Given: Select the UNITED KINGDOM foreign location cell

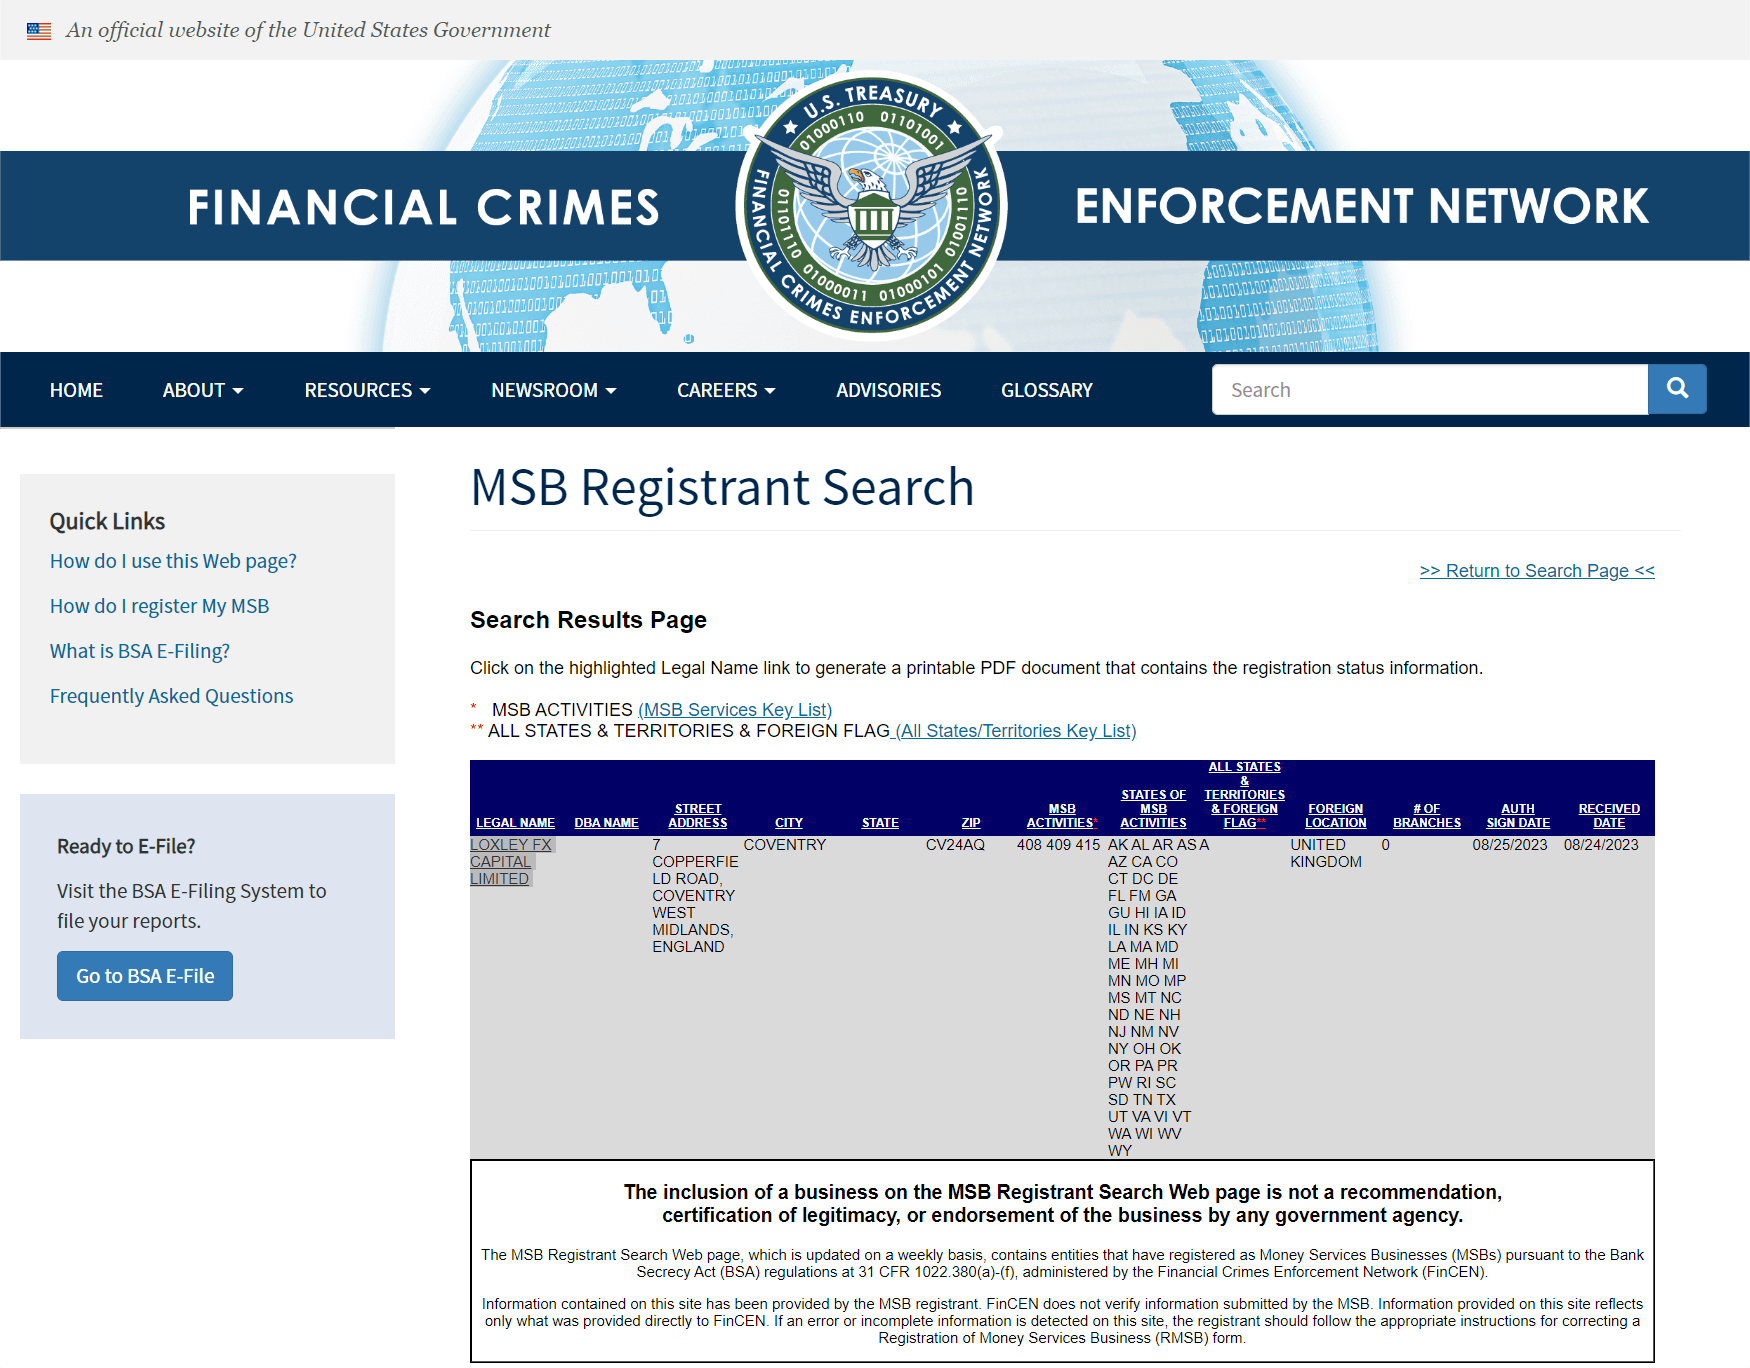Looking at the screenshot, I should [x=1325, y=853].
